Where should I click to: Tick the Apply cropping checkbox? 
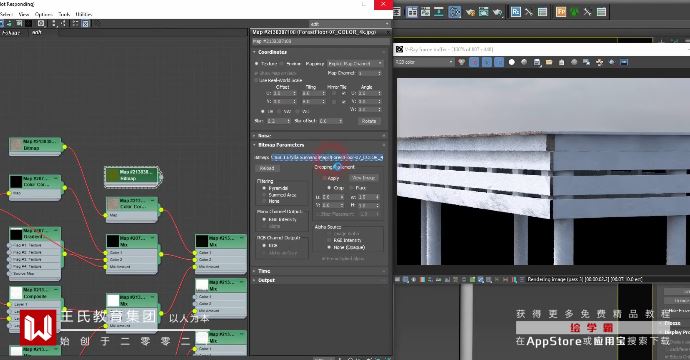click(x=324, y=178)
